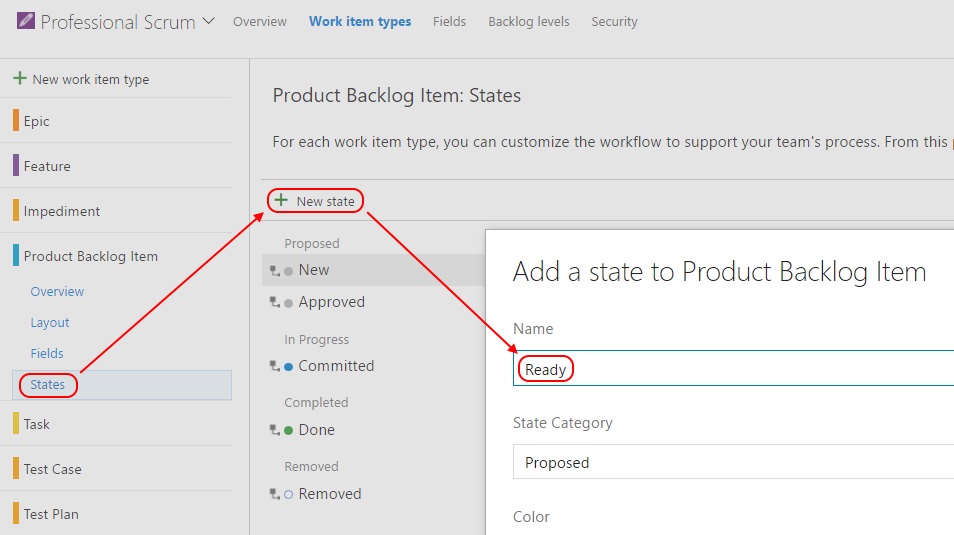Click the green Done state dot
This screenshot has height=535, width=954.
click(x=288, y=430)
